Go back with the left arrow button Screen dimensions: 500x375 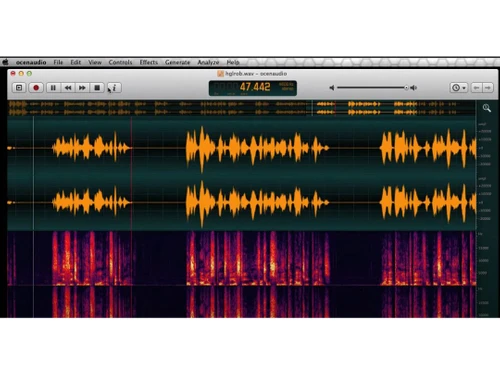coord(477,88)
